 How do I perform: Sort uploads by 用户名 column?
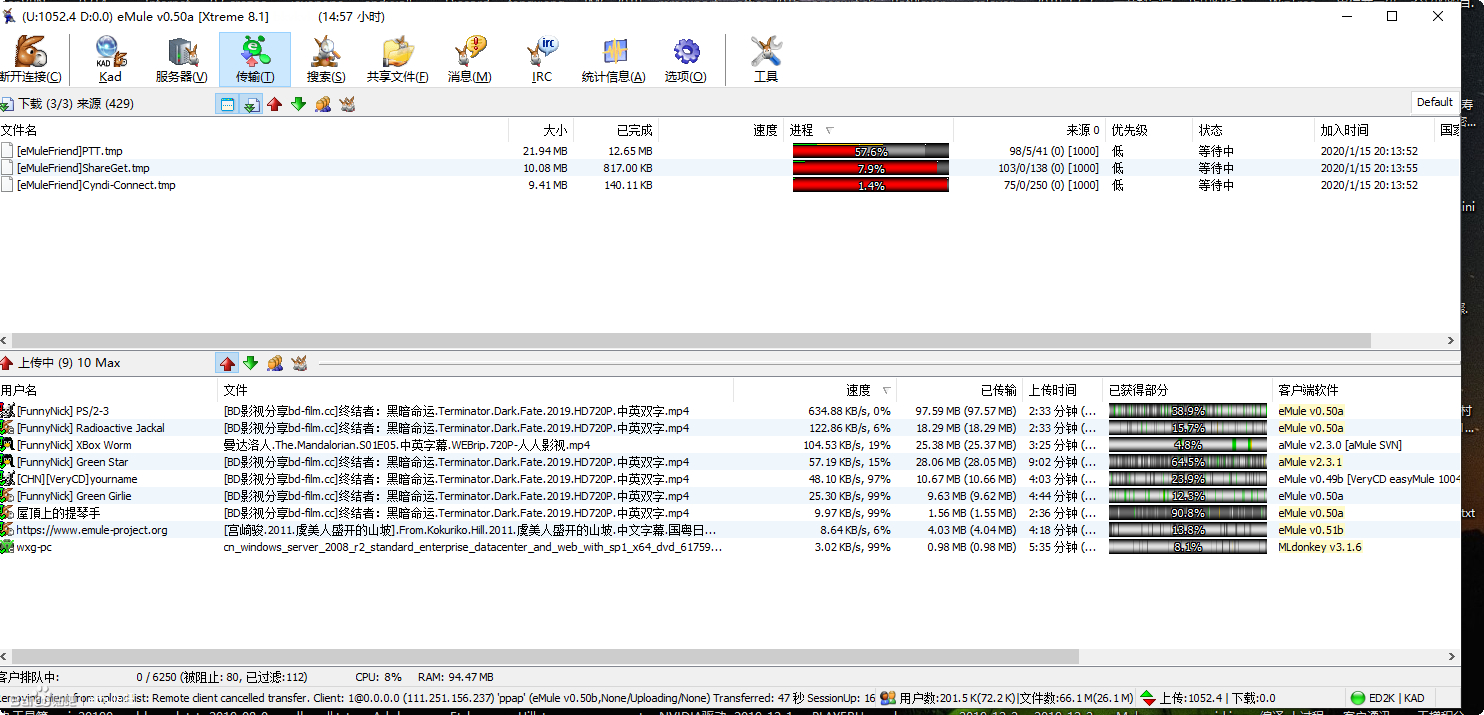[x=108, y=390]
